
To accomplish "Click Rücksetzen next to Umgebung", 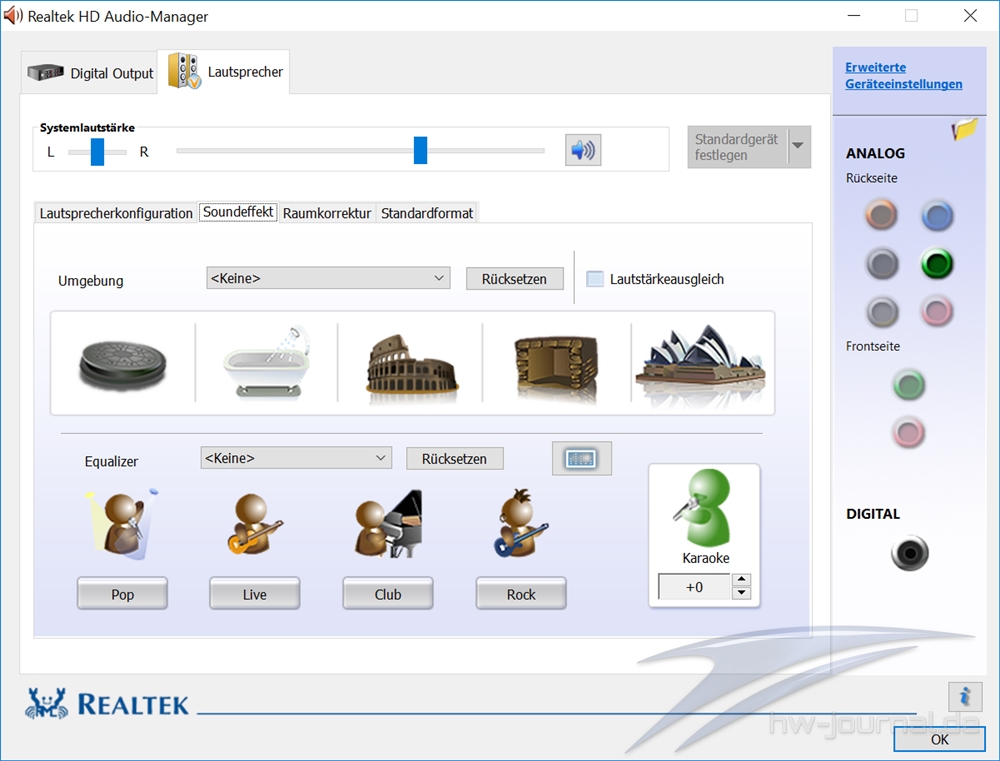I will coord(514,279).
